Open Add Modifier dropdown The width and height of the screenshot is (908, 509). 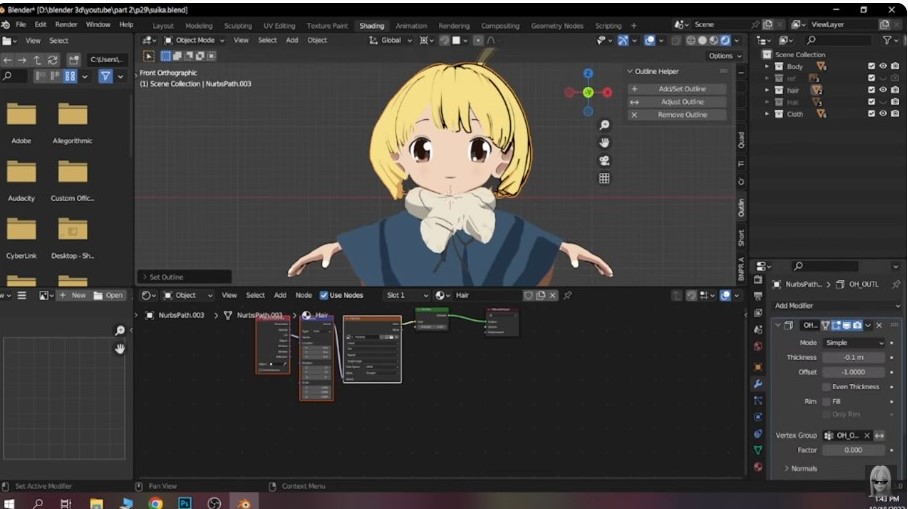pos(837,306)
